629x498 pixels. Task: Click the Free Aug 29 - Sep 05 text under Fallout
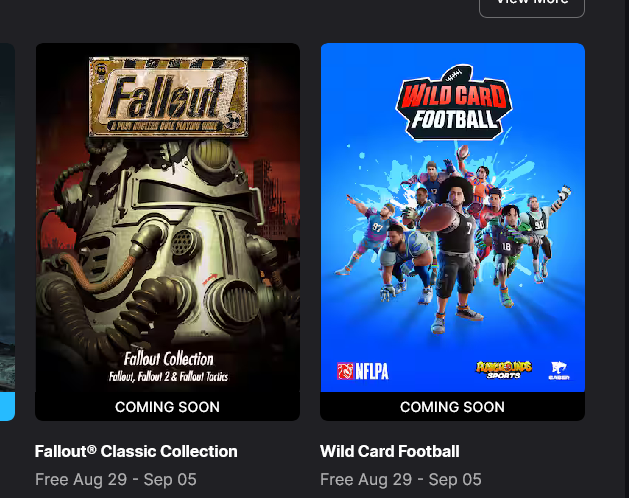116,480
